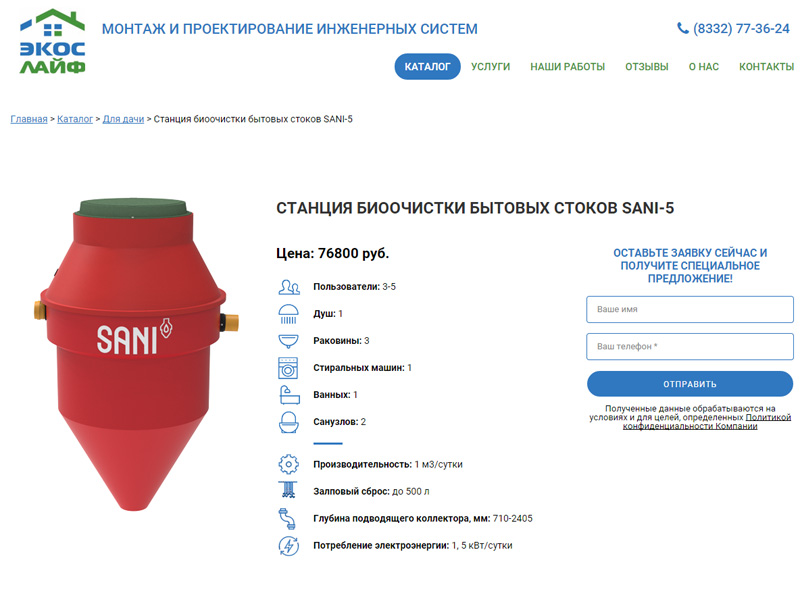The height and width of the screenshot is (600, 800).
Task: Open the Каталог menu item
Action: pyautogui.click(x=428, y=67)
